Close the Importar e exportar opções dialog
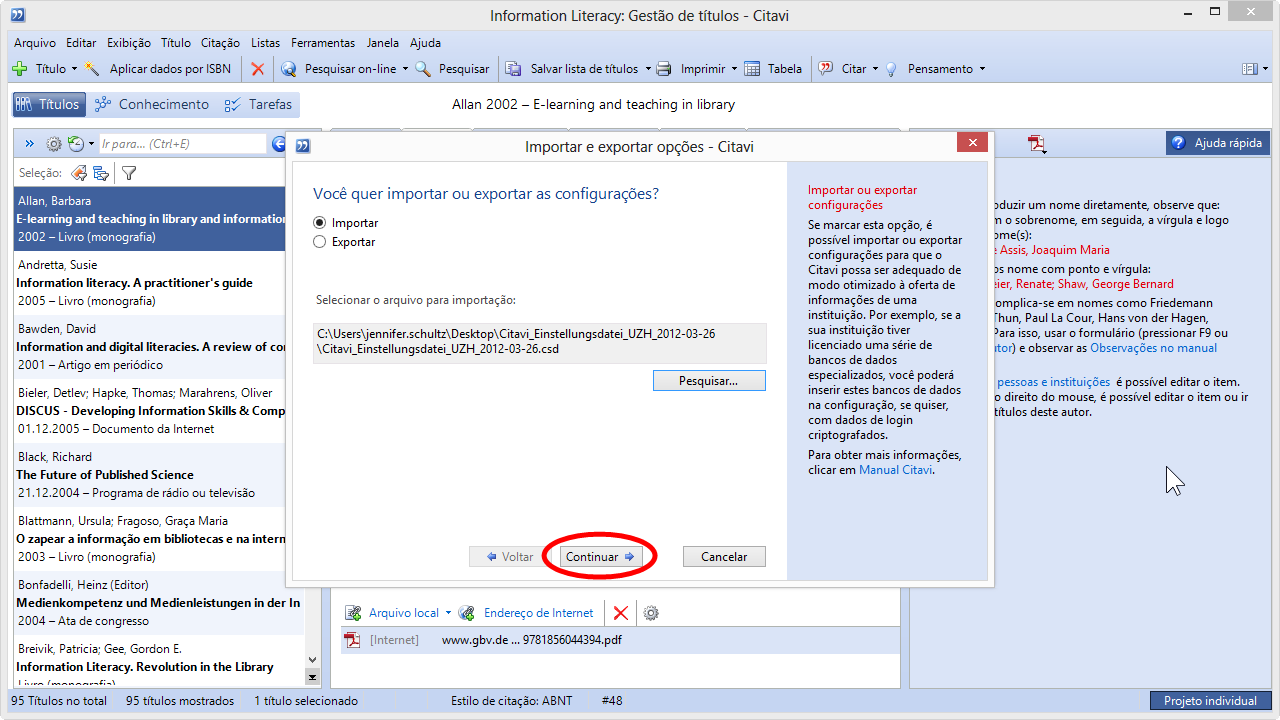 [972, 143]
